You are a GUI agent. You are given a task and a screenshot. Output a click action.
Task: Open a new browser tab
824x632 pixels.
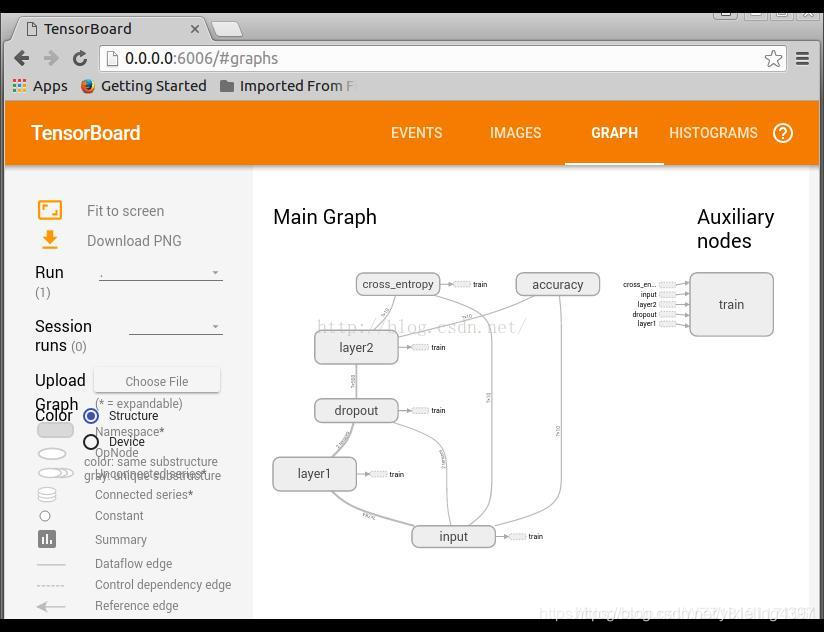tap(227, 29)
